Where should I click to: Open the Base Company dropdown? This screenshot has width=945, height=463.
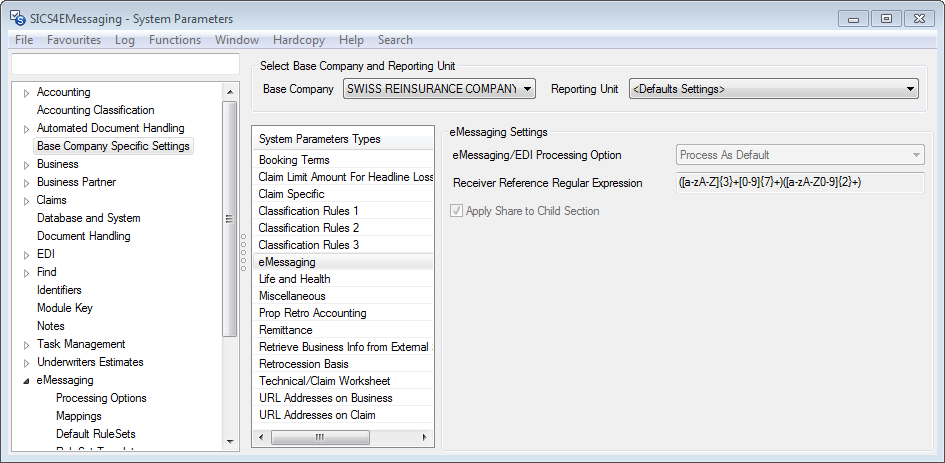(x=439, y=89)
